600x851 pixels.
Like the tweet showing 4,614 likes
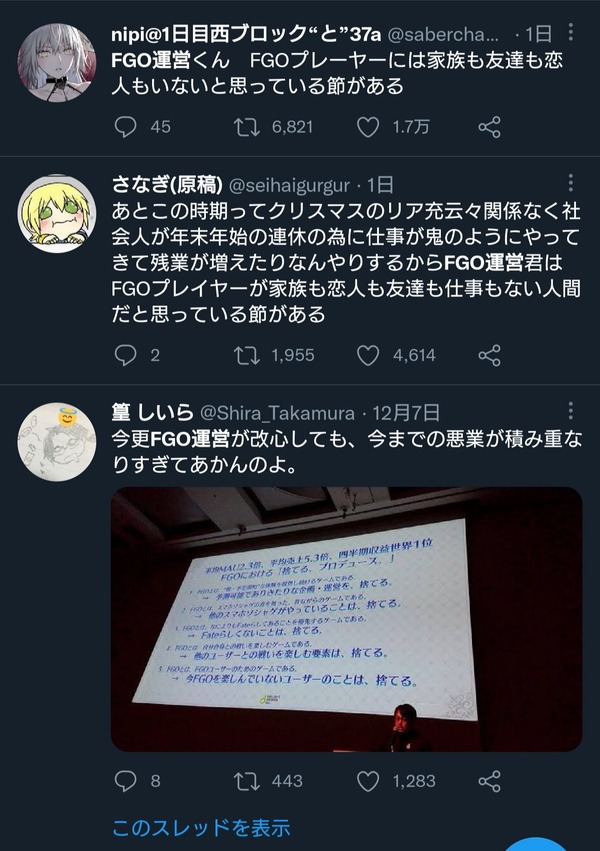click(x=368, y=355)
